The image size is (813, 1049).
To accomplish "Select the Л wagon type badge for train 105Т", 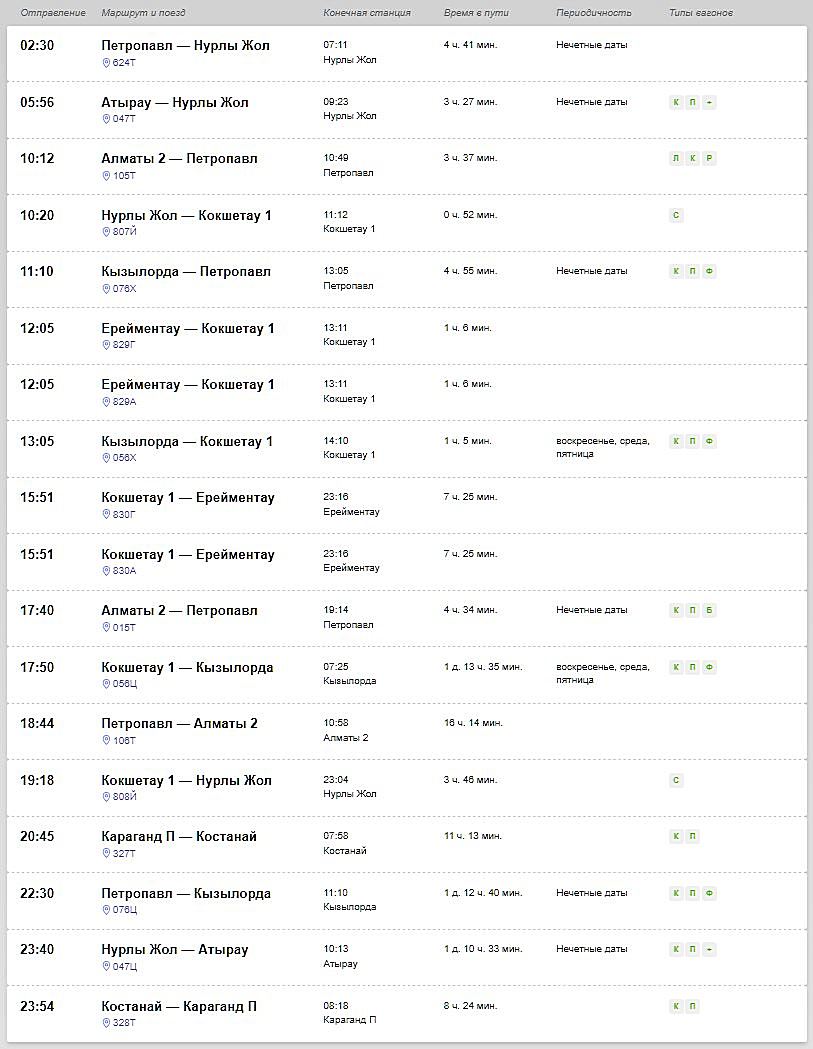I will (x=676, y=159).
